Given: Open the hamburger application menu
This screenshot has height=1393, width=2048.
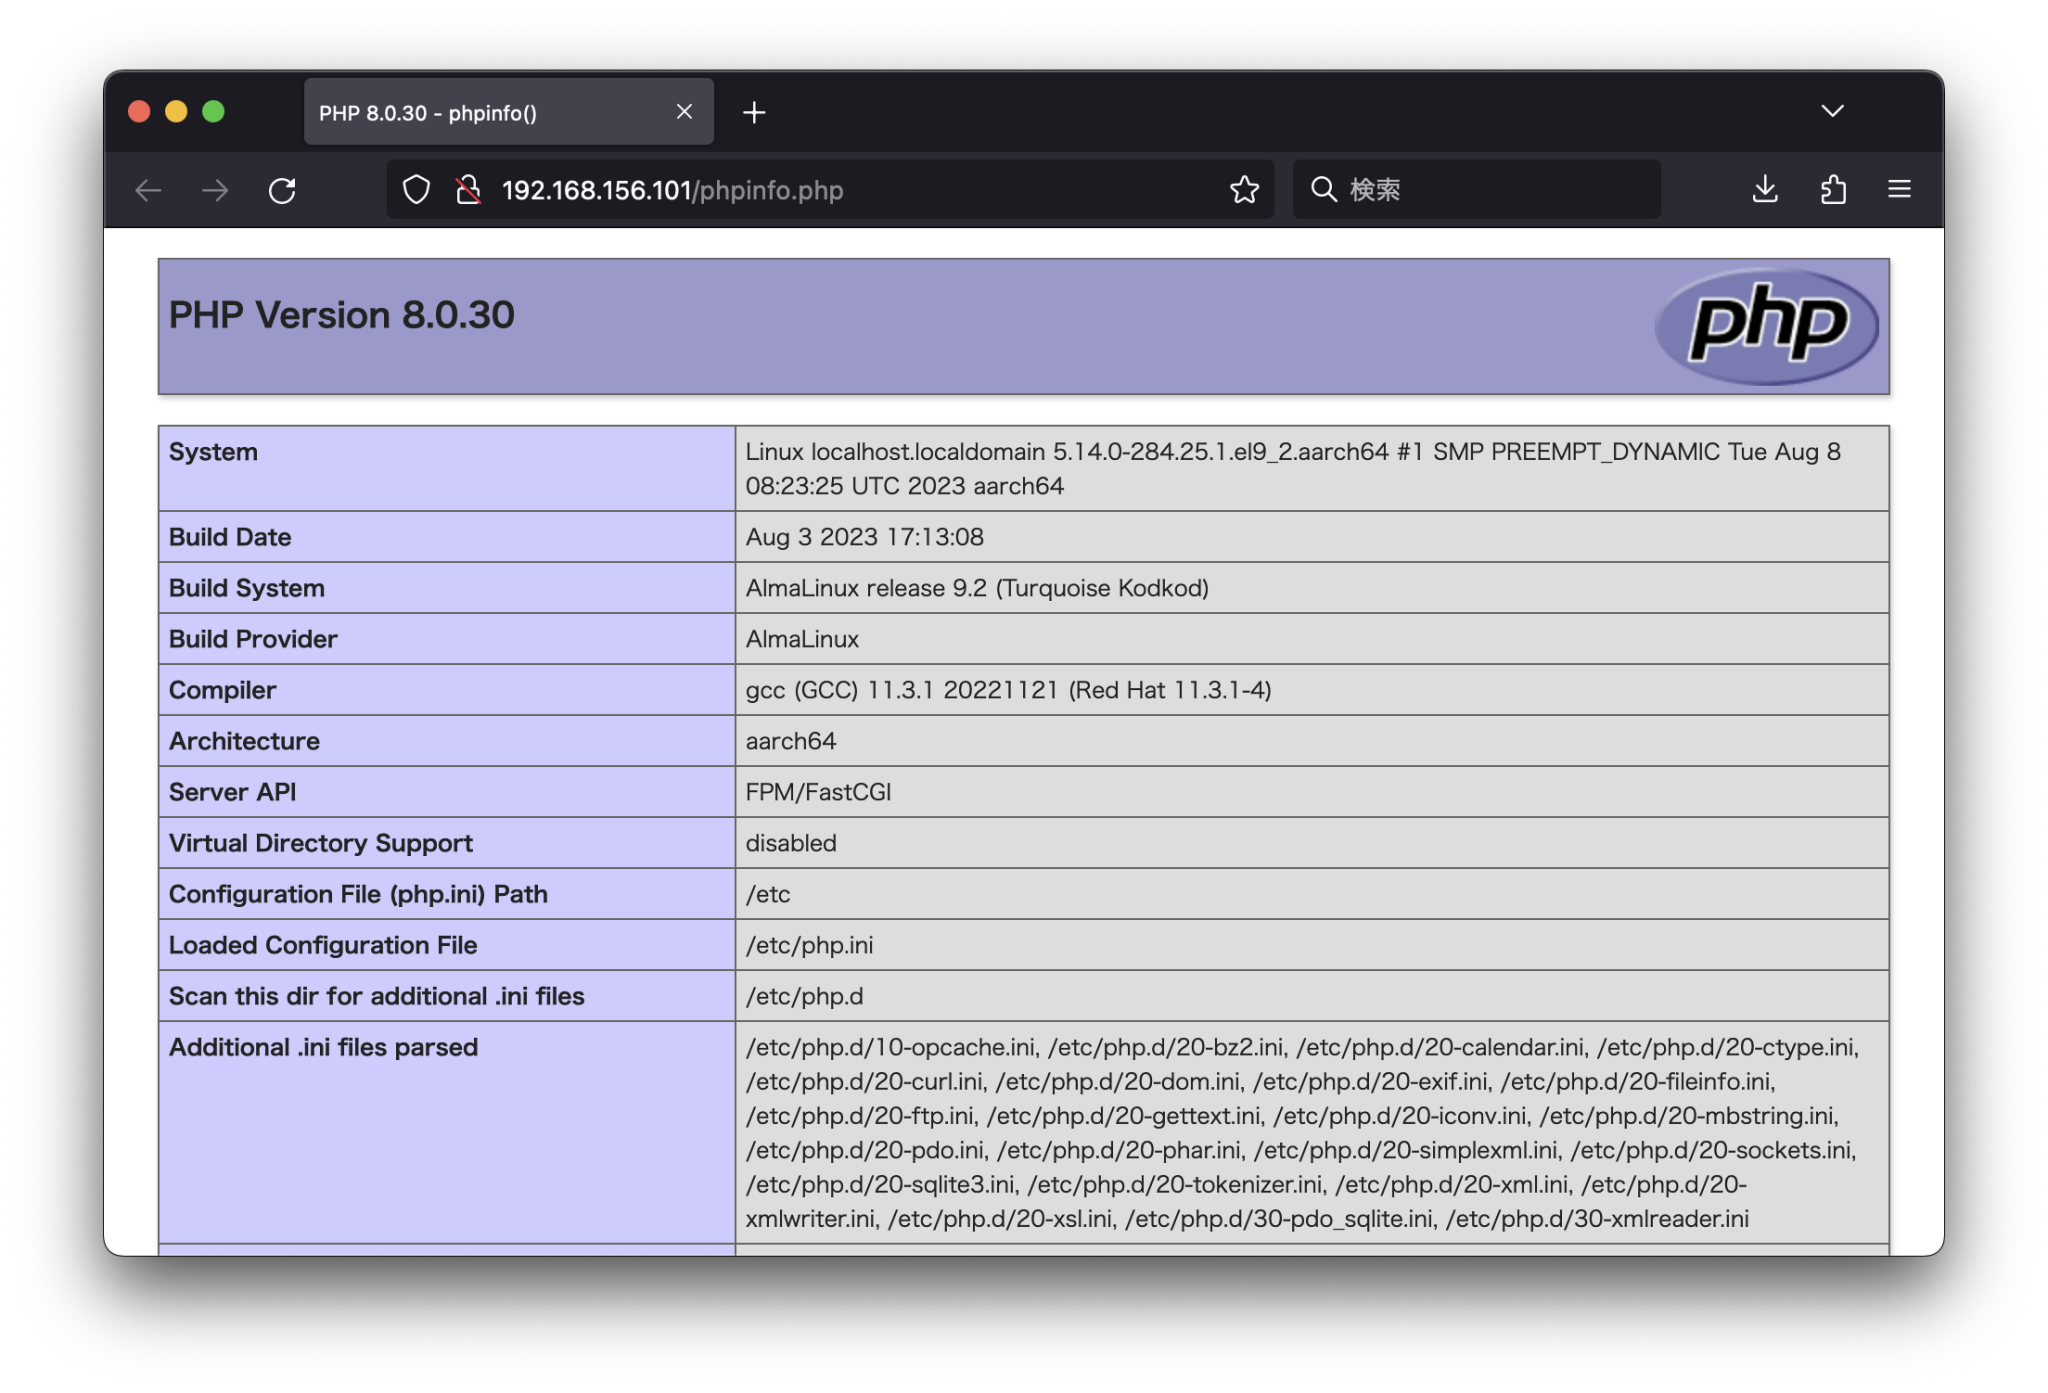Looking at the screenshot, I should 1899,190.
